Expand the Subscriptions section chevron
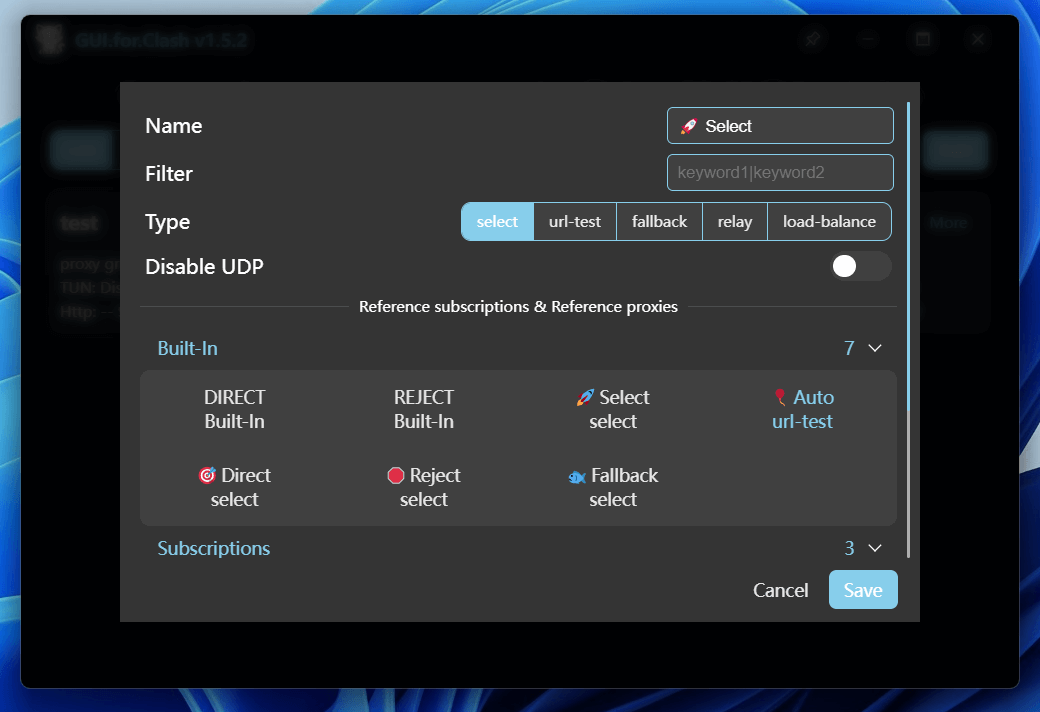Viewport: 1040px width, 712px height. [x=875, y=548]
